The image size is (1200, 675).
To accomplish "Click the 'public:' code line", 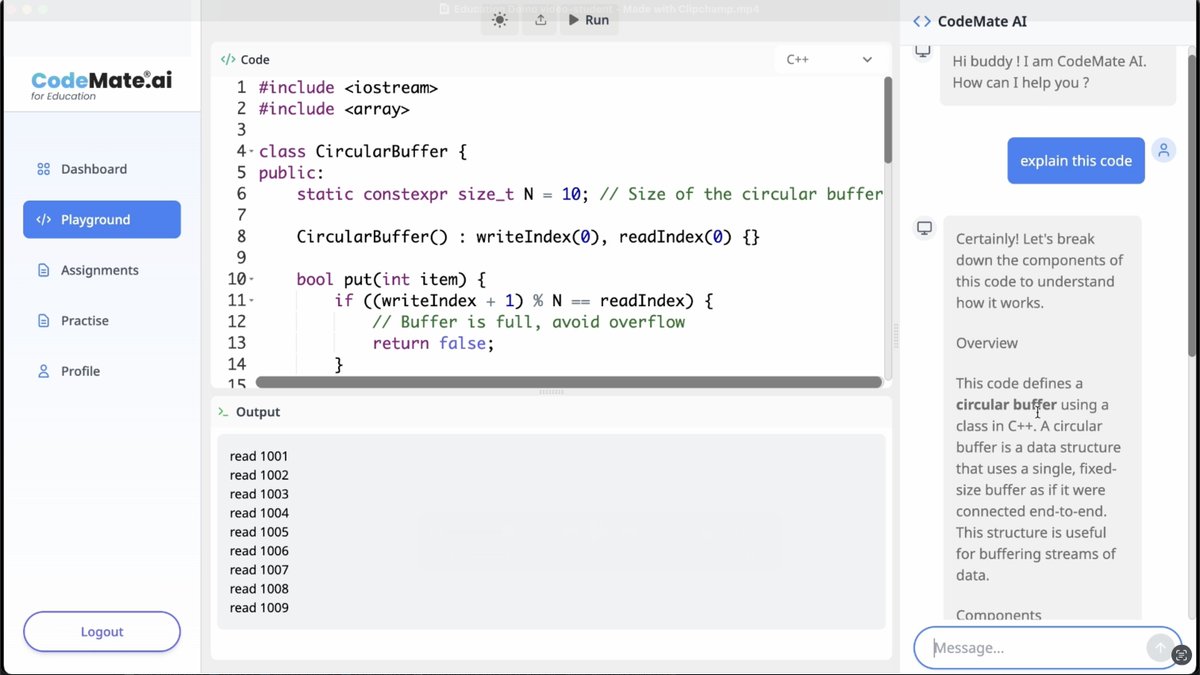I will (x=292, y=173).
